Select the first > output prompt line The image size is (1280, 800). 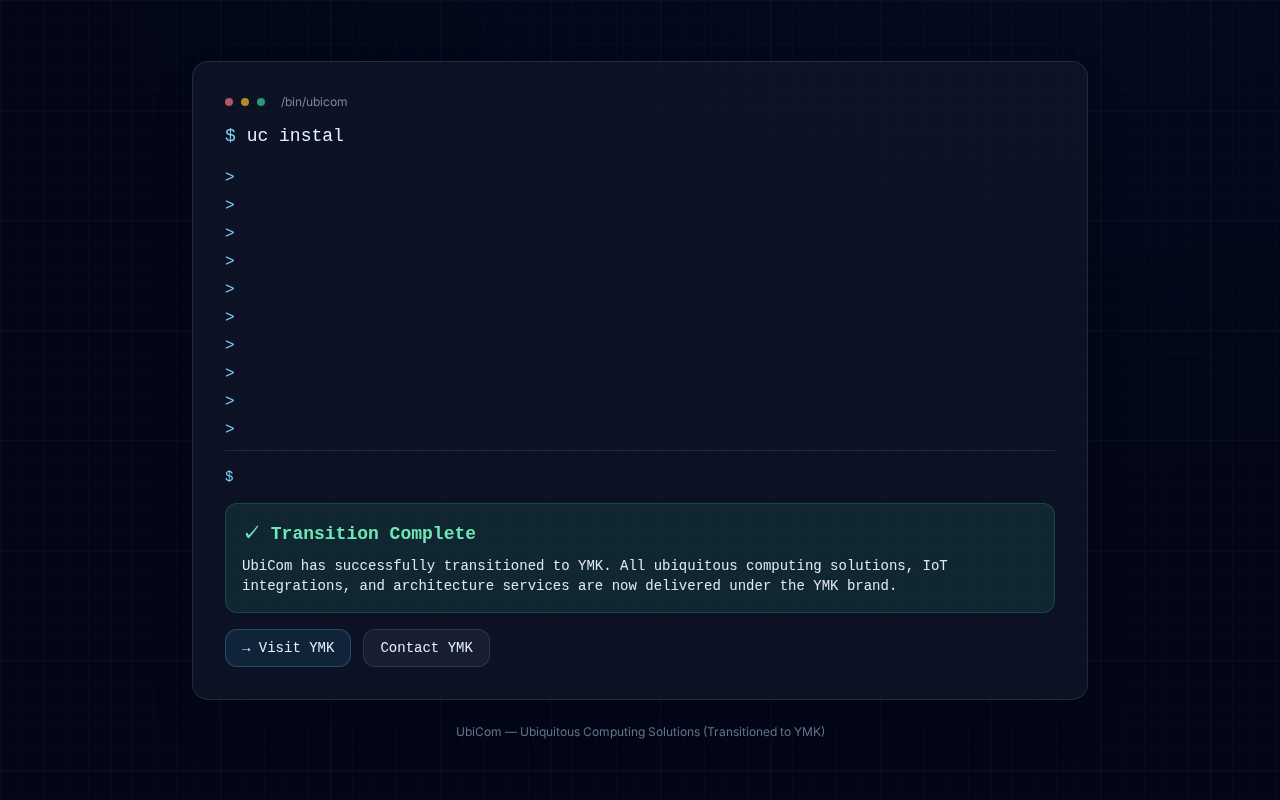pyautogui.click(x=230, y=178)
